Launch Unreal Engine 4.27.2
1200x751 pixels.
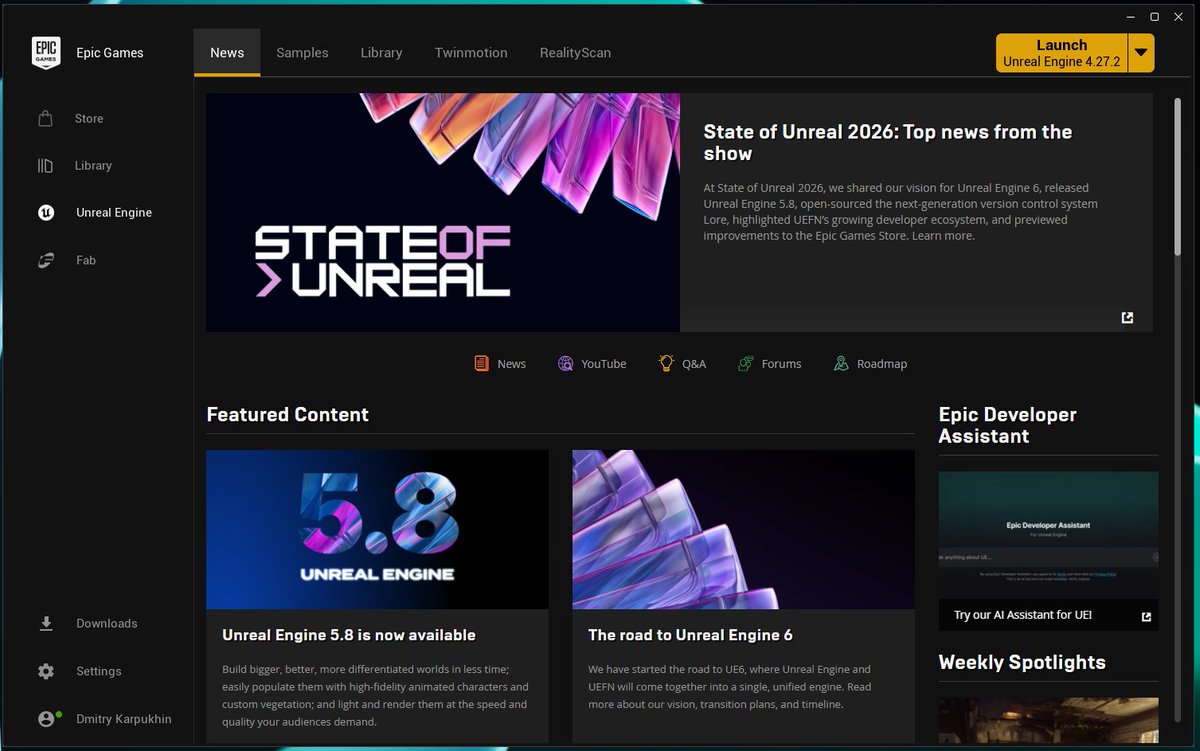pos(1062,53)
